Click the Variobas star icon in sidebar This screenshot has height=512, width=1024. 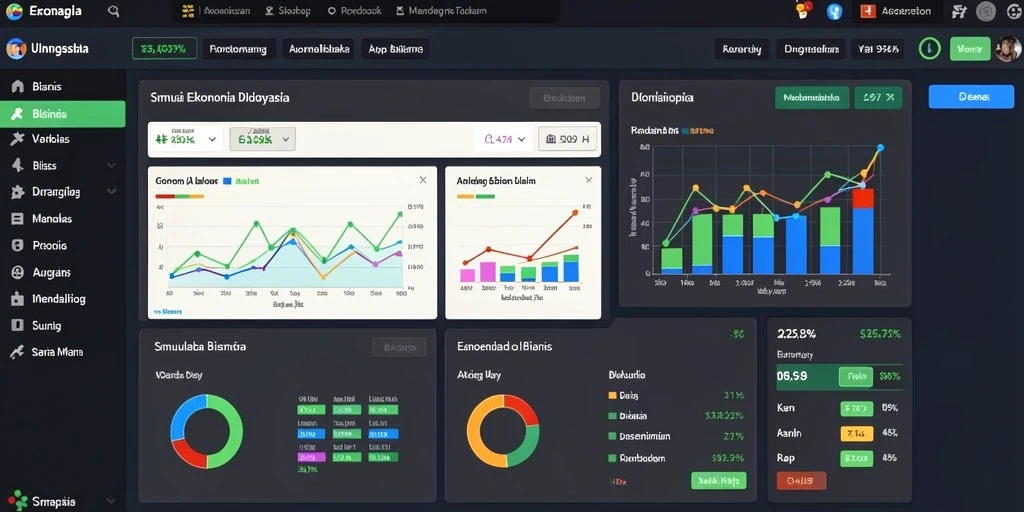18,139
